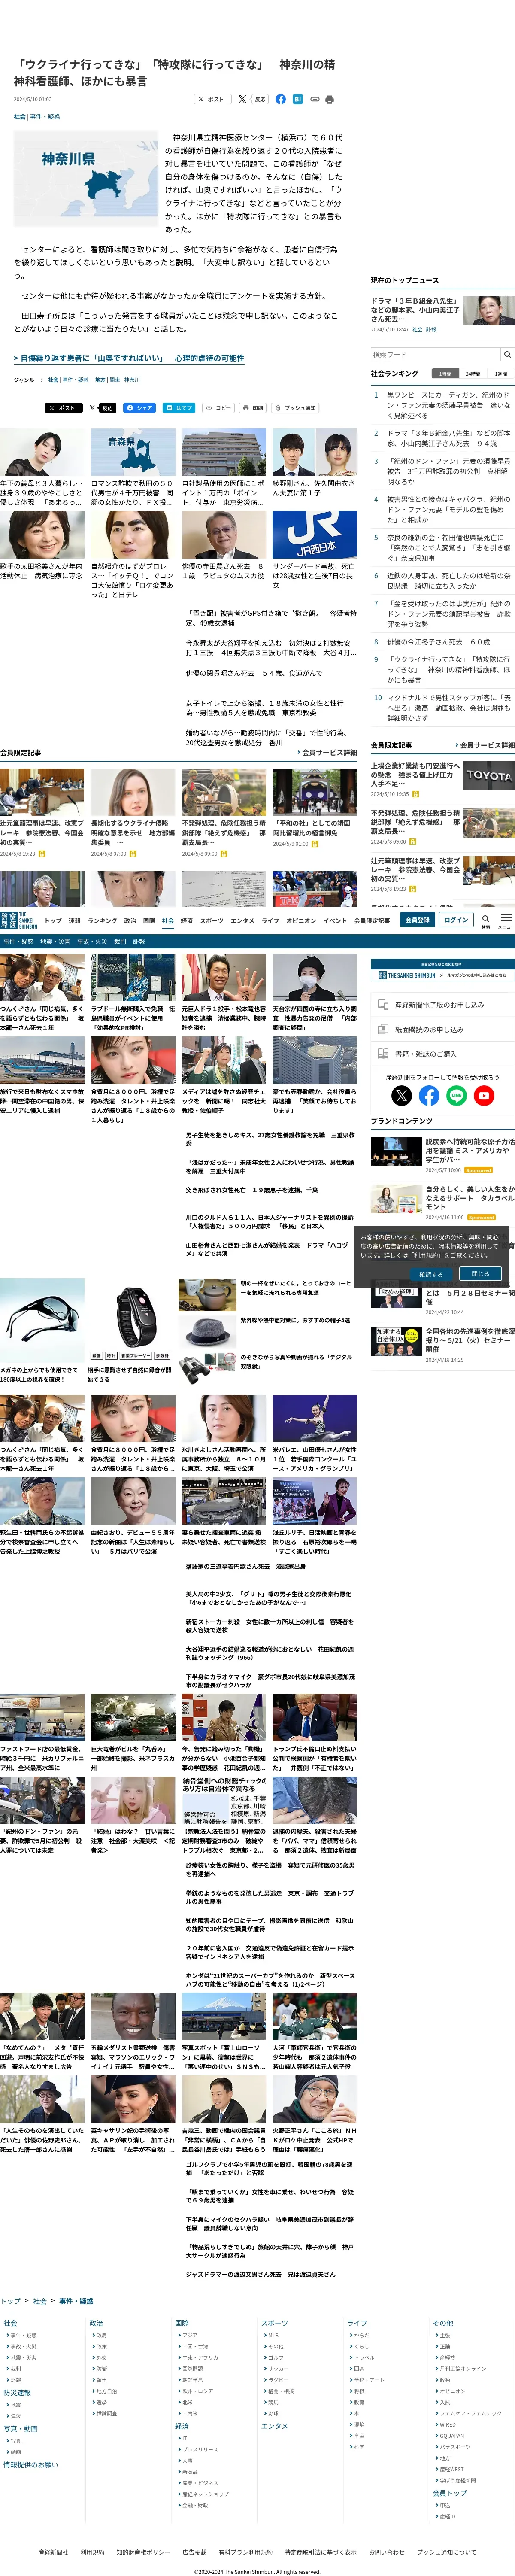The width and height of the screenshot is (515, 2576).
Task: Select the 1週間 ranking tab
Action: (x=501, y=373)
